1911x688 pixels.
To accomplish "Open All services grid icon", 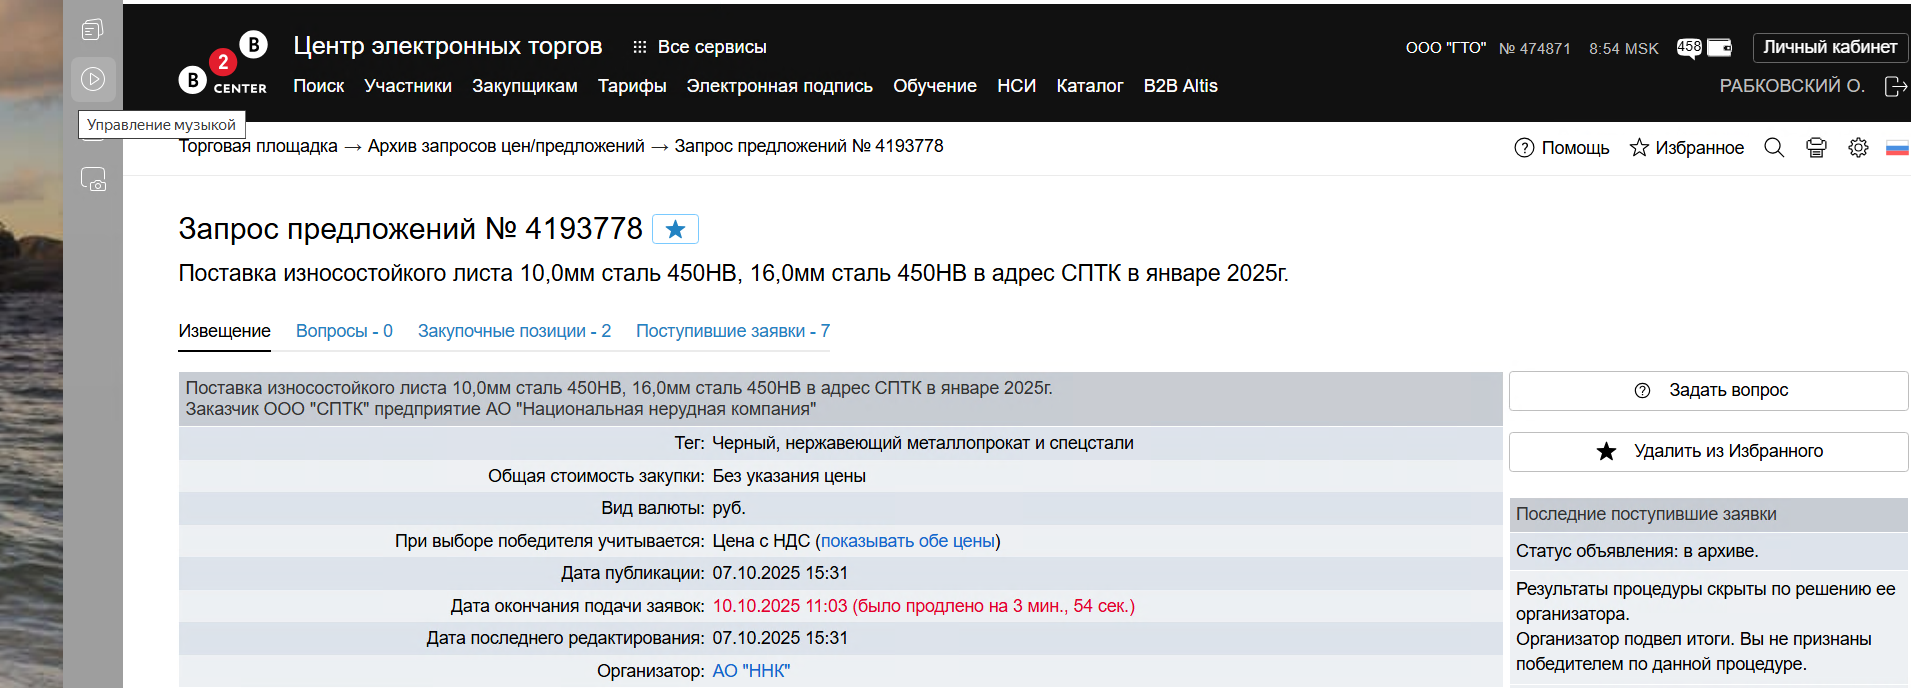I will point(640,47).
